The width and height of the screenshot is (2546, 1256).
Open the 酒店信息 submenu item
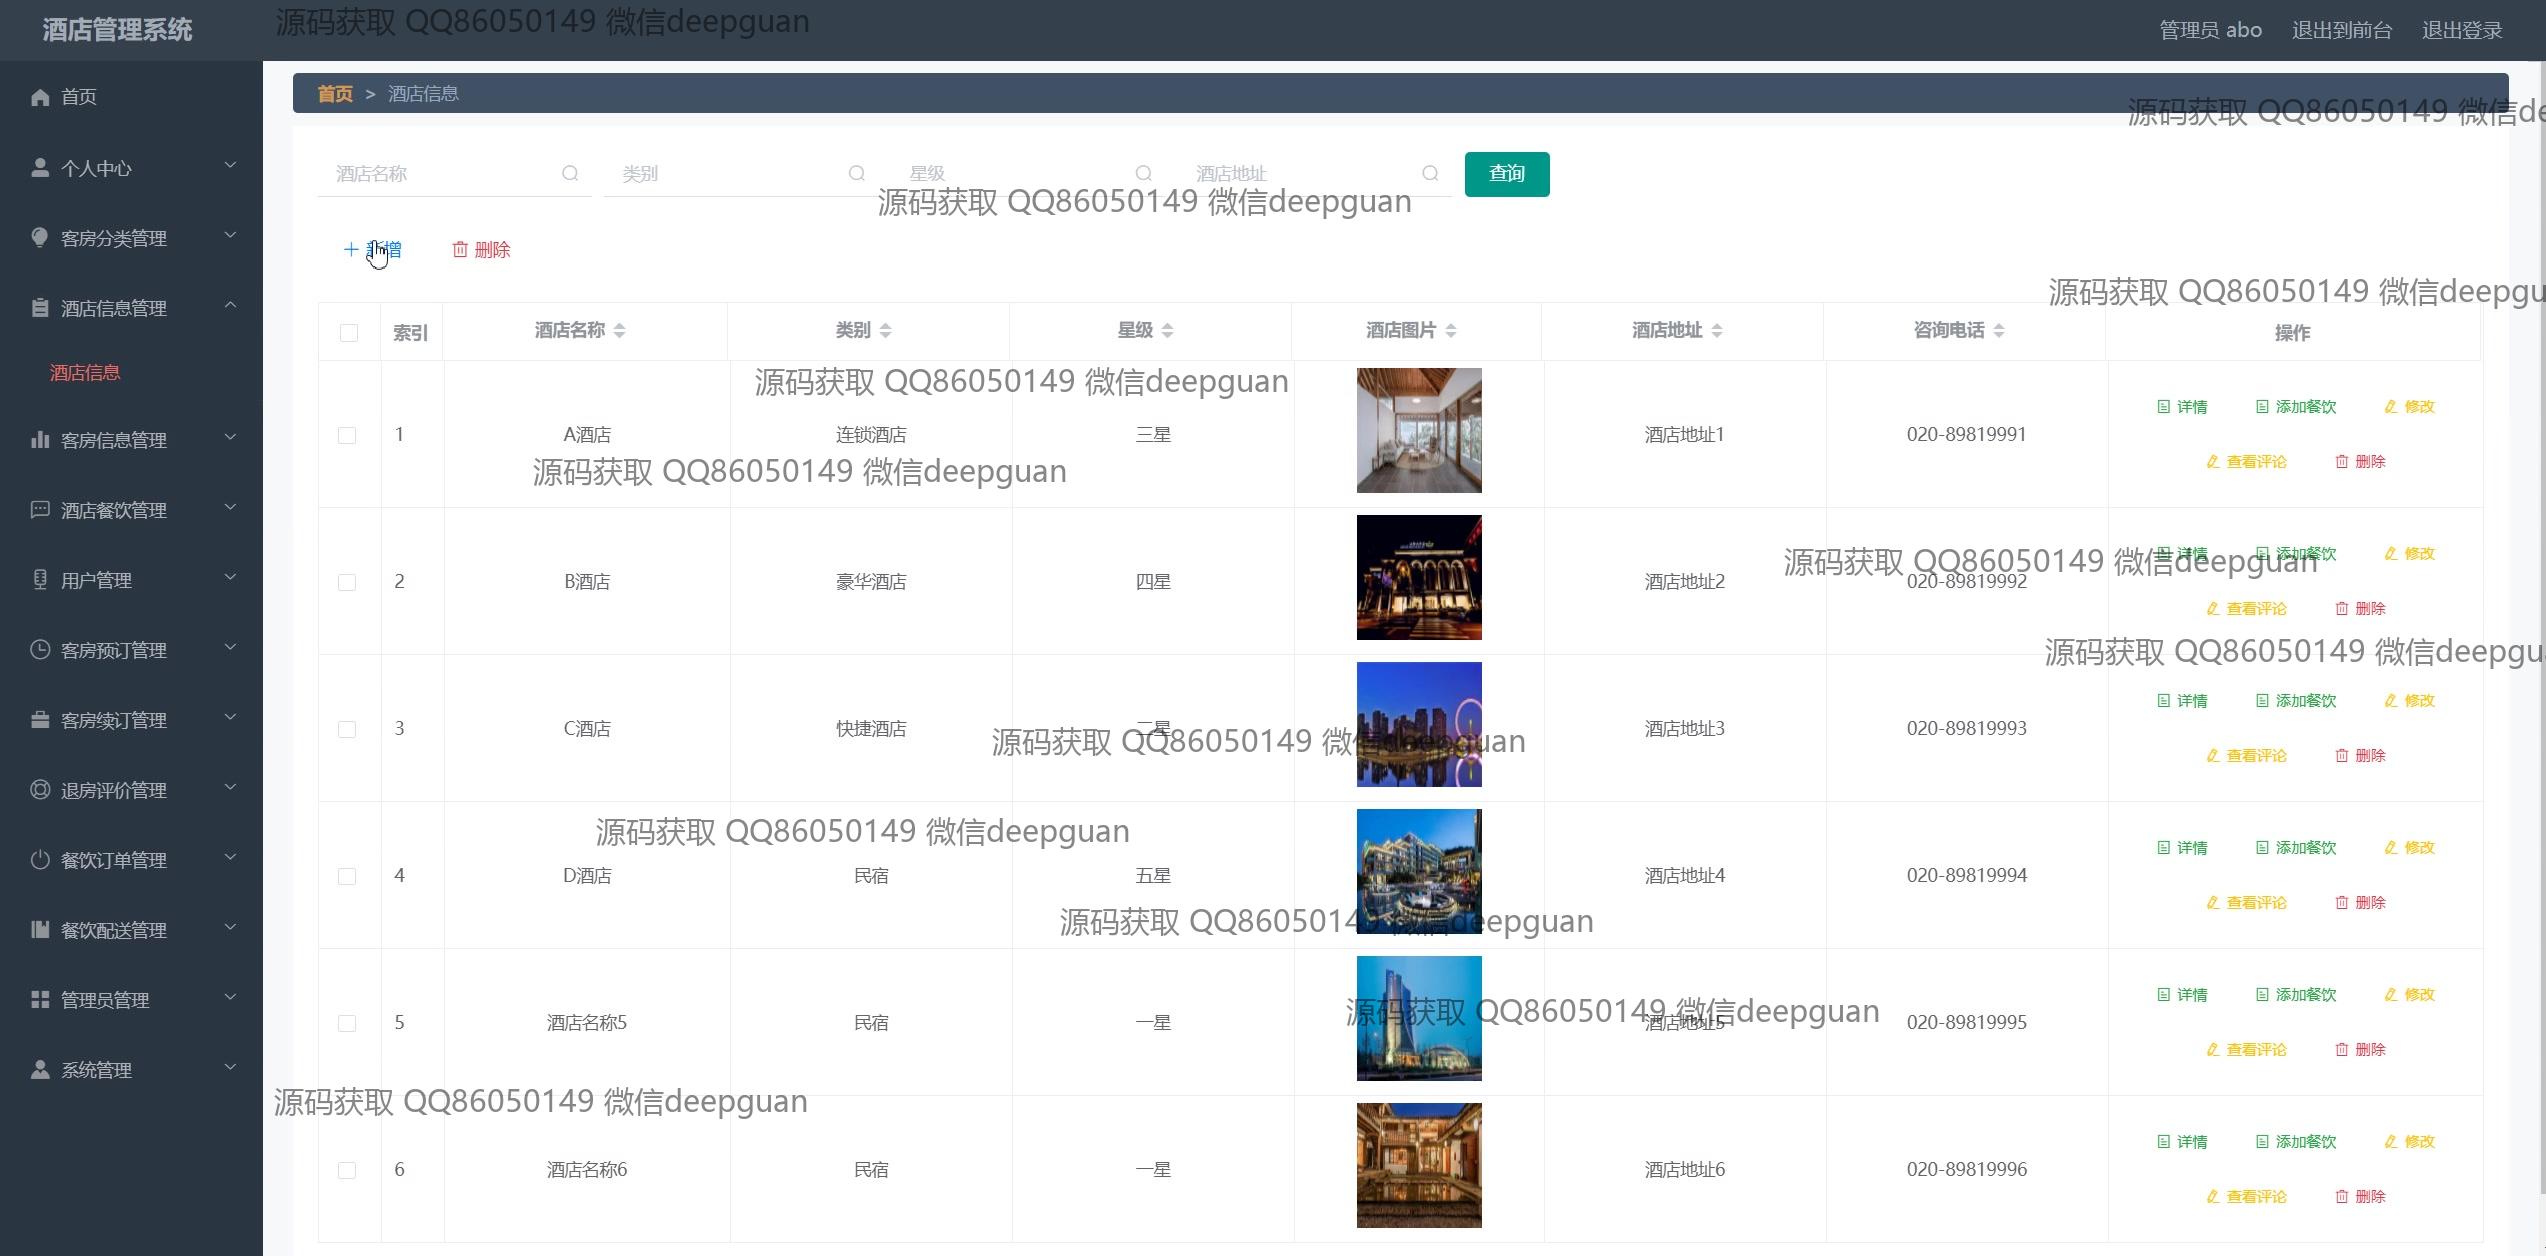[85, 373]
